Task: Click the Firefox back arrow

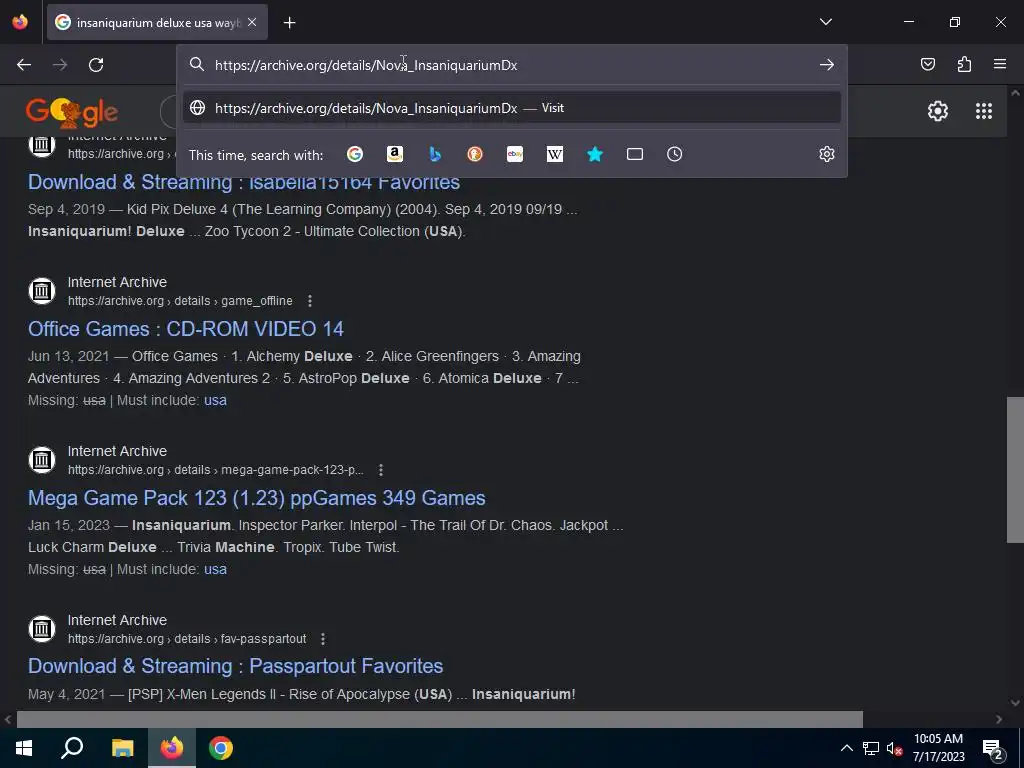Action: point(24,65)
